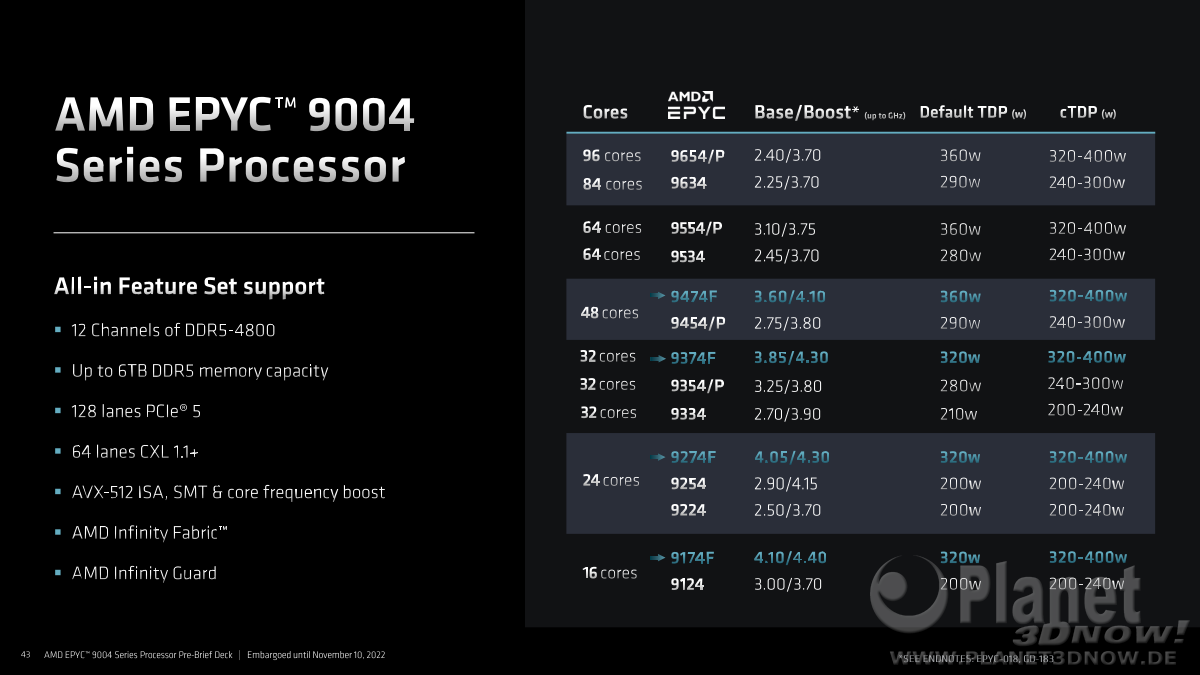Select model '9554/P' in the table
The height and width of the screenshot is (675, 1200).
[x=696, y=228]
